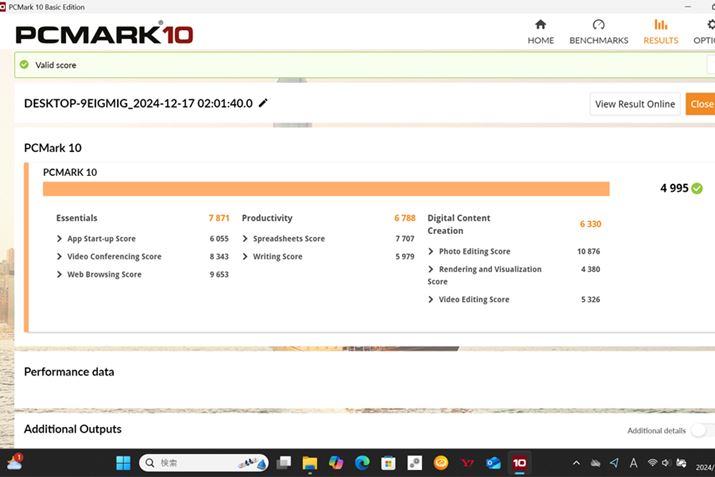Click the Additional Outputs heading

pos(73,429)
